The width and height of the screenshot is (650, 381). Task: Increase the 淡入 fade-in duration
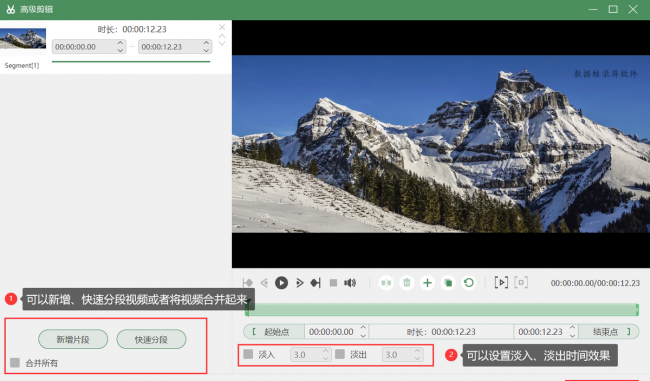pos(326,351)
